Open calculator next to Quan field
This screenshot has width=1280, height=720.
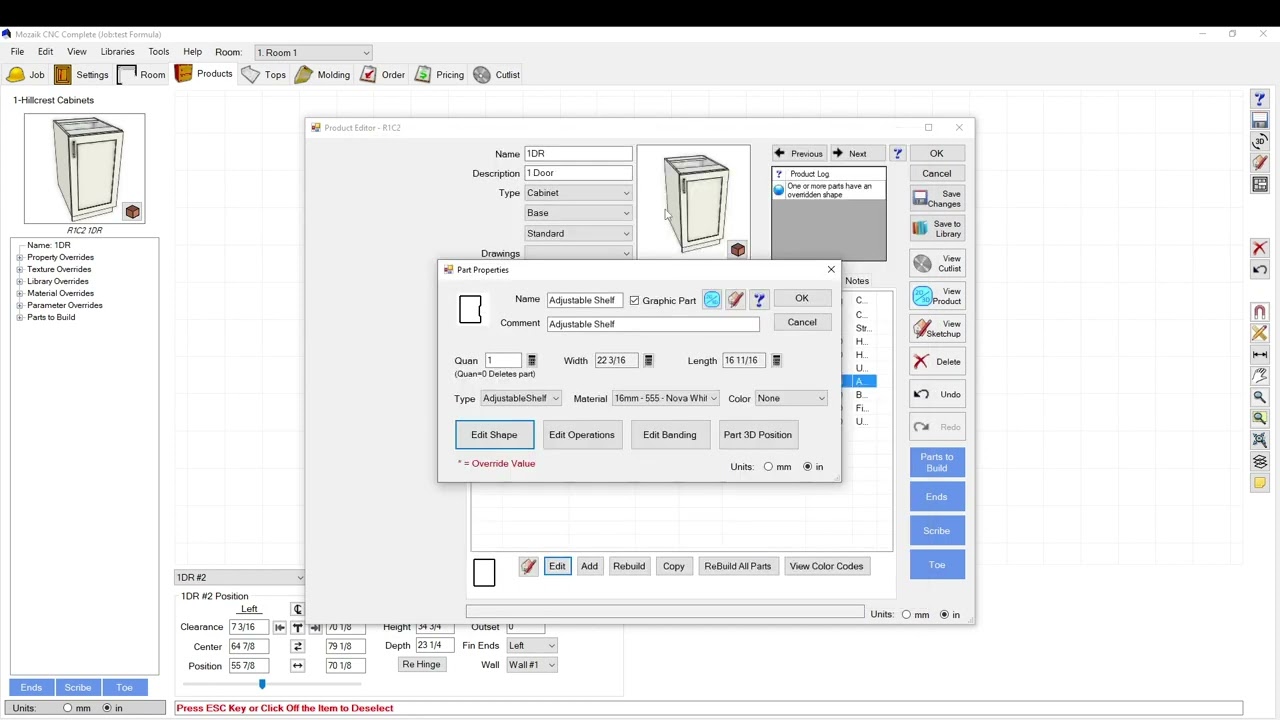532,361
